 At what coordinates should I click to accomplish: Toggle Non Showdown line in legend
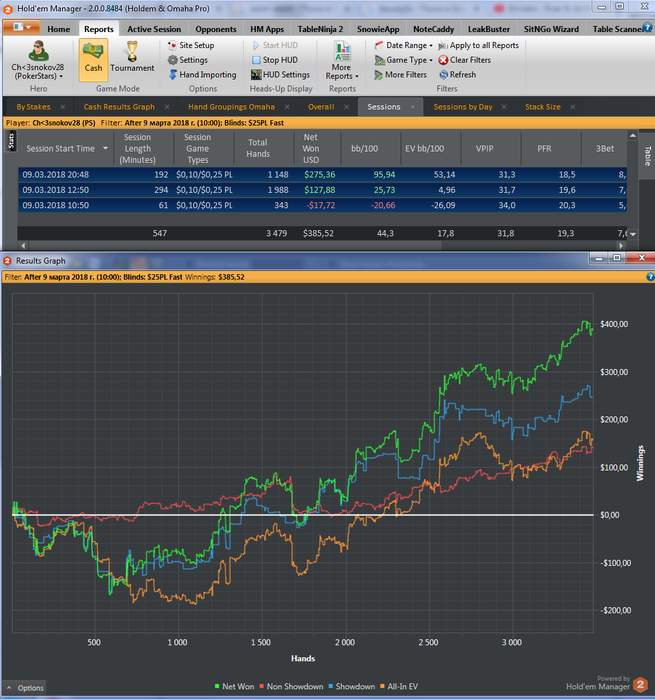[x=291, y=687]
